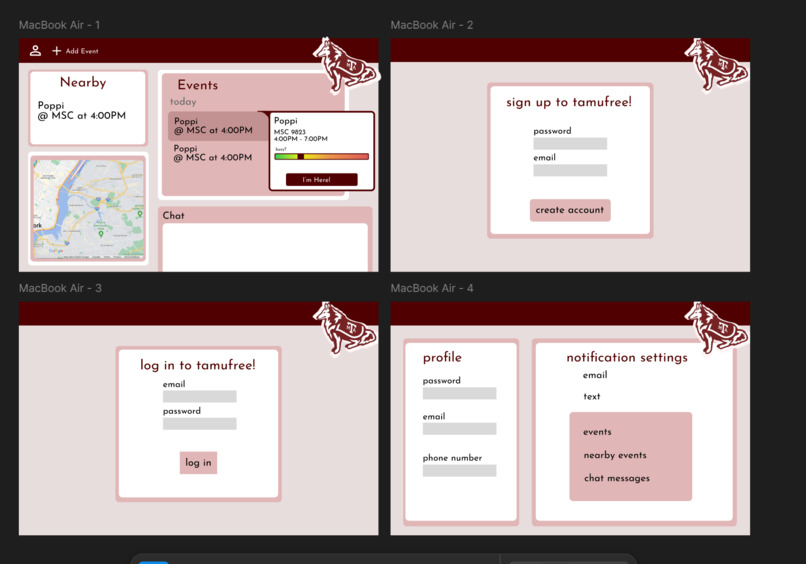The width and height of the screenshot is (806, 564).
Task: Select the Poppi entry in the Nearby card
Action: 81,111
